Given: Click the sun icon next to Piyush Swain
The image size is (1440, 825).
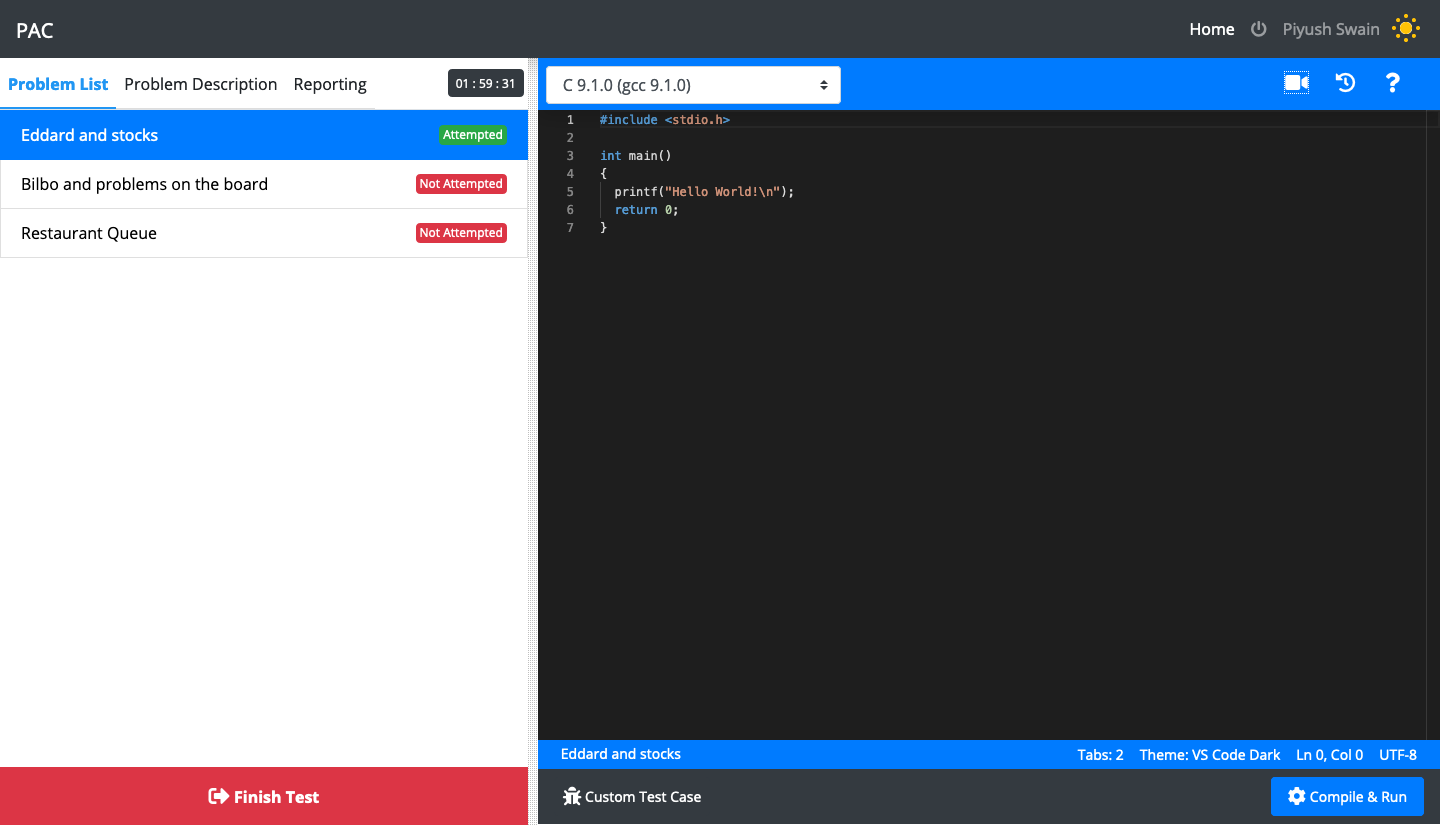Looking at the screenshot, I should point(1406,28).
